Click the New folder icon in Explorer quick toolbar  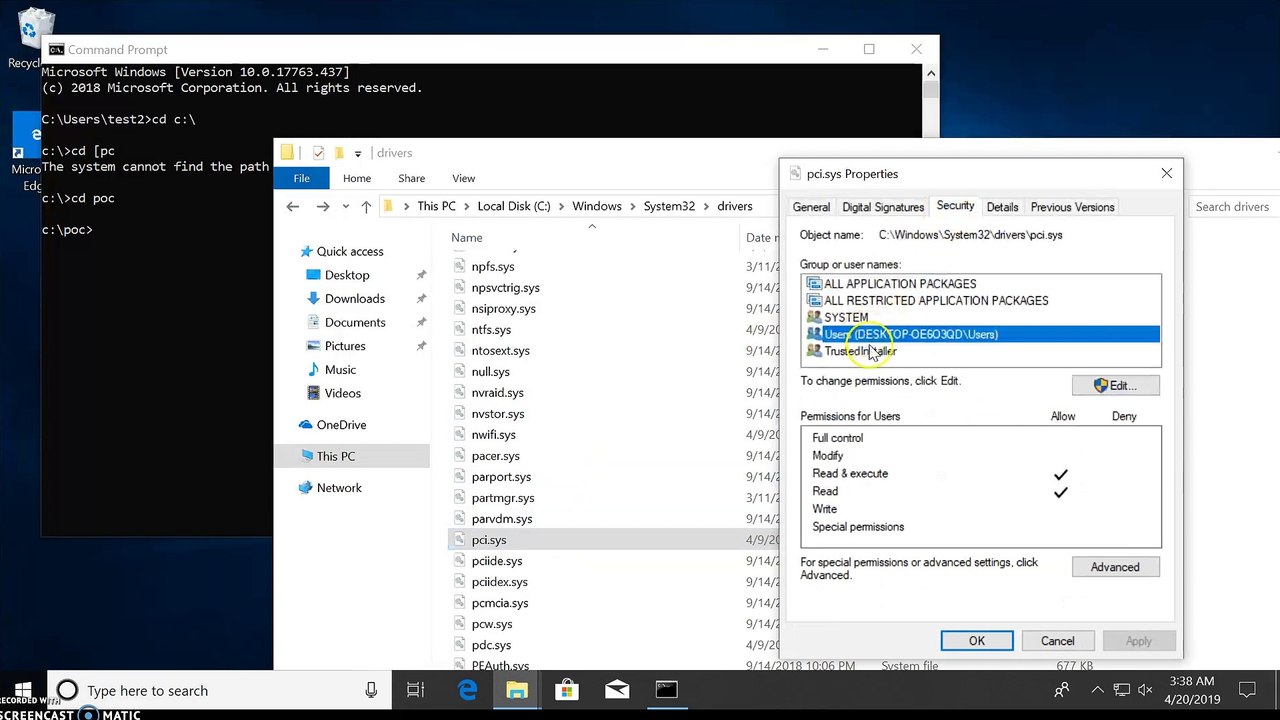click(x=339, y=153)
